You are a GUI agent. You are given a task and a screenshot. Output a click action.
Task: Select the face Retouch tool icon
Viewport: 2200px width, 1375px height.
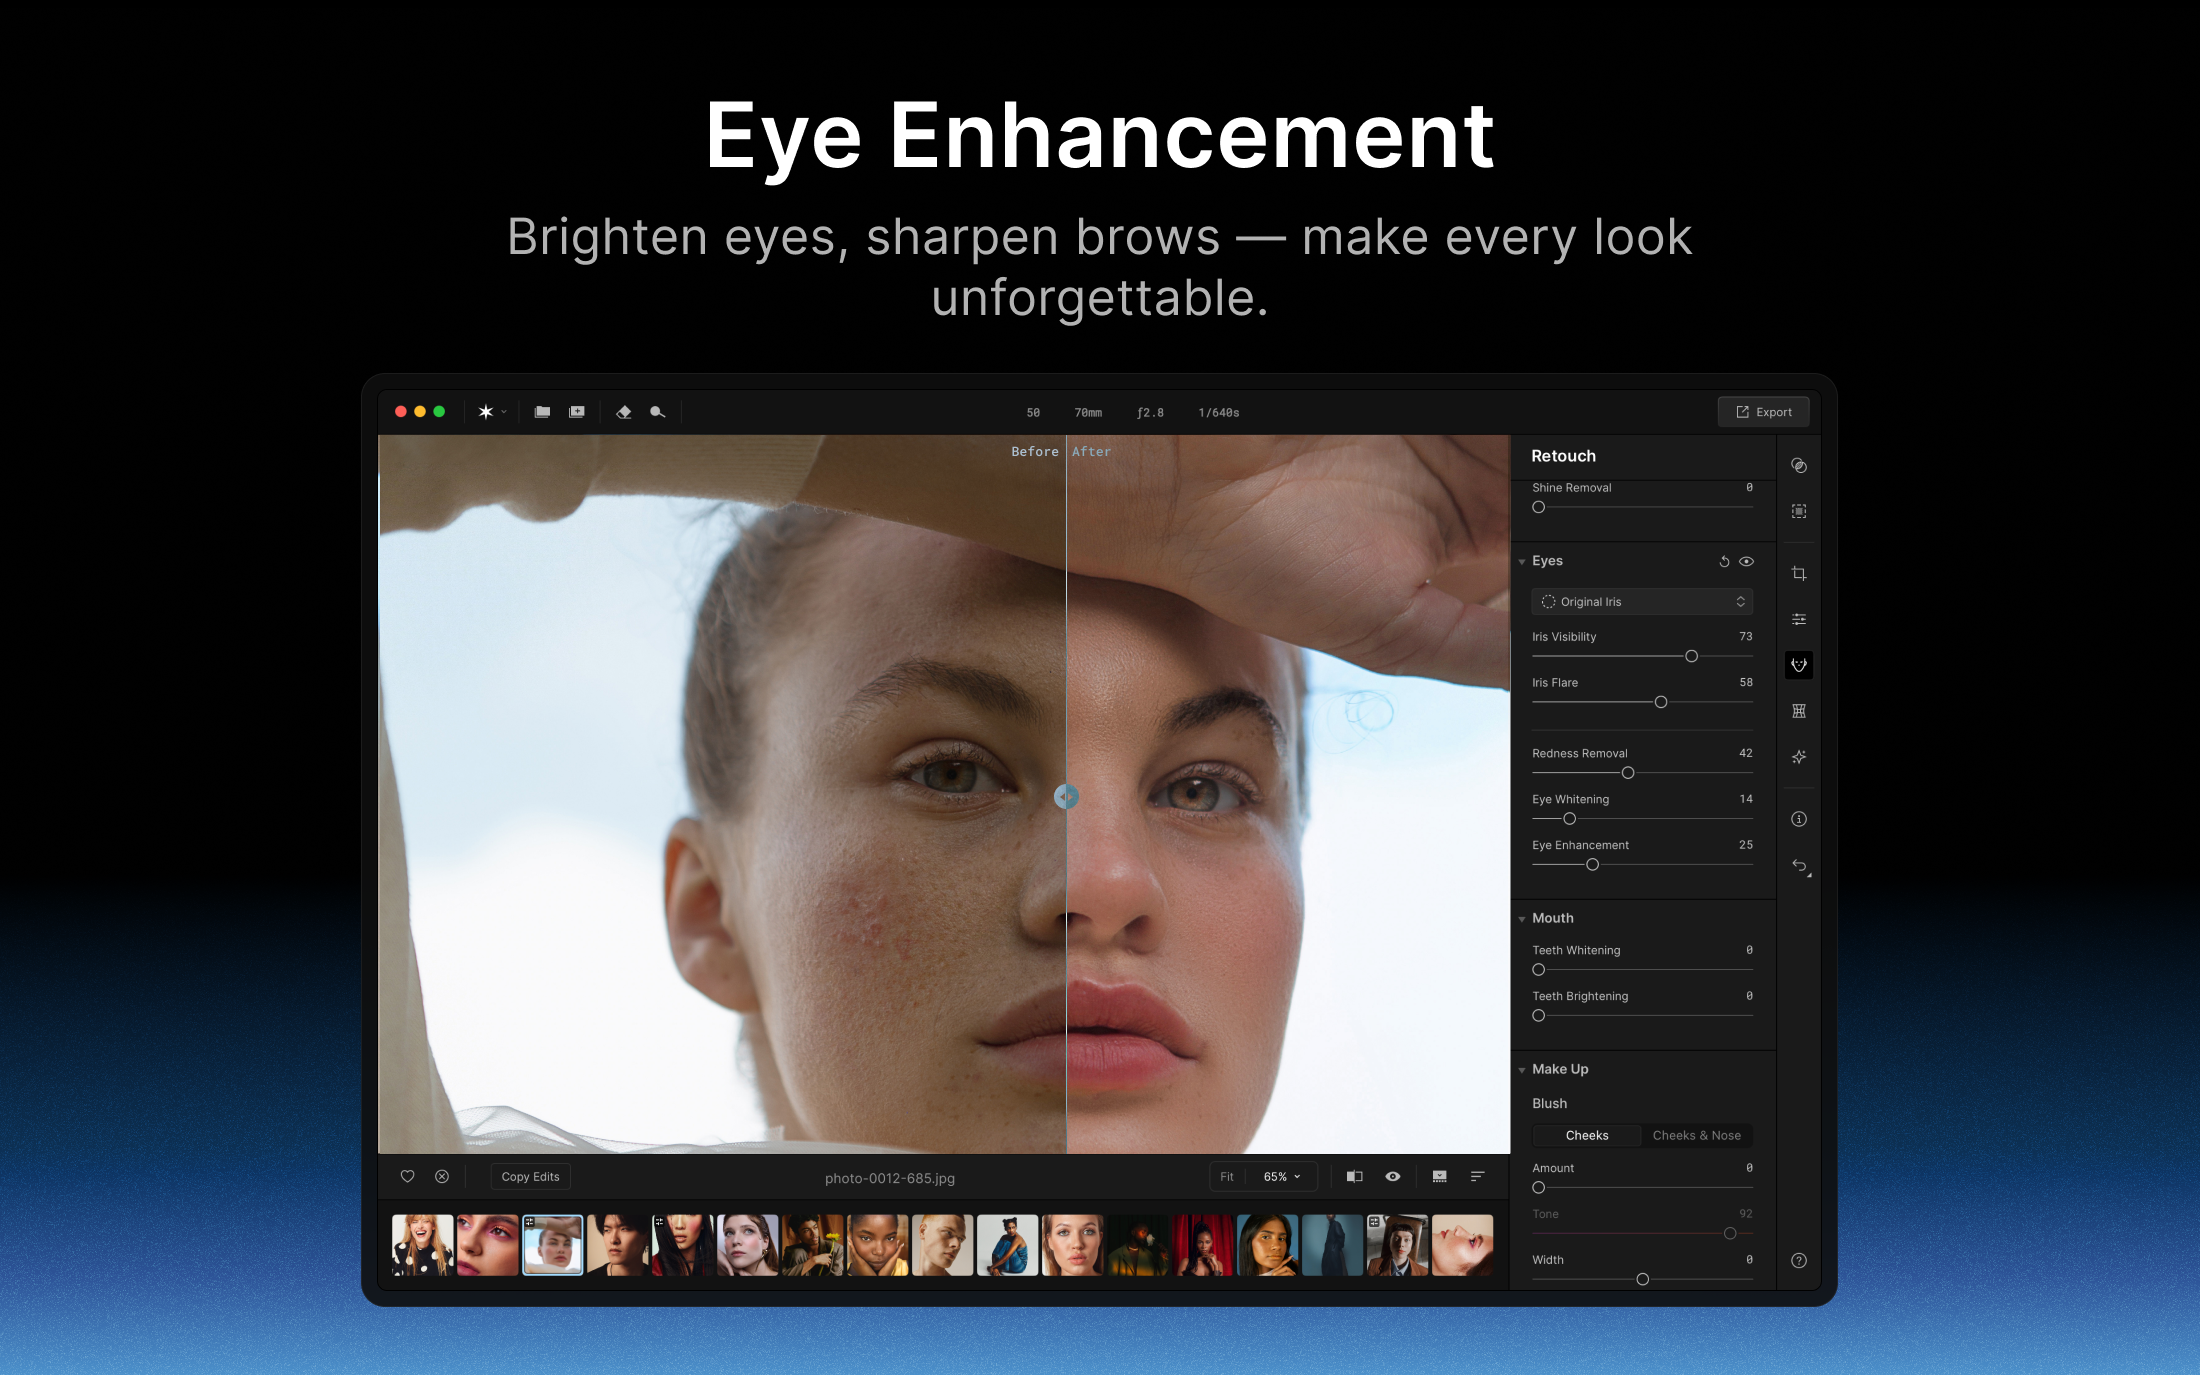[x=1799, y=665]
